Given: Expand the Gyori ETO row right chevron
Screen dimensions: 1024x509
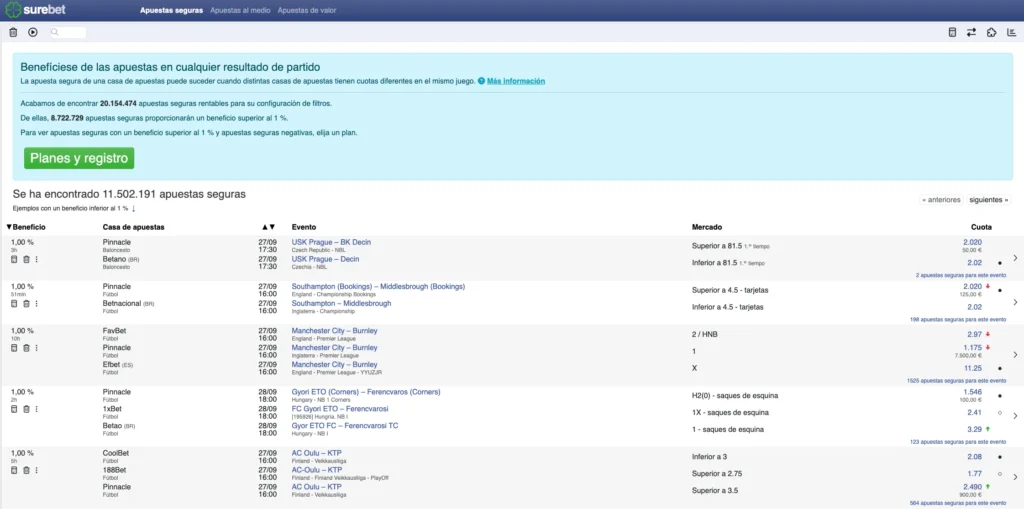Looking at the screenshot, I should [x=1015, y=416].
